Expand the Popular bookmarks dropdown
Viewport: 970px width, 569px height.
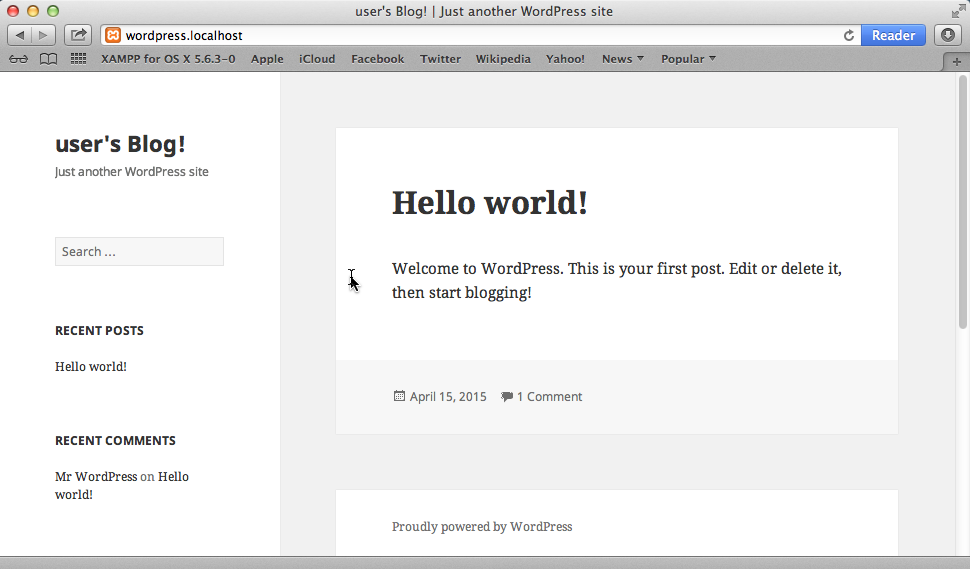coord(688,59)
